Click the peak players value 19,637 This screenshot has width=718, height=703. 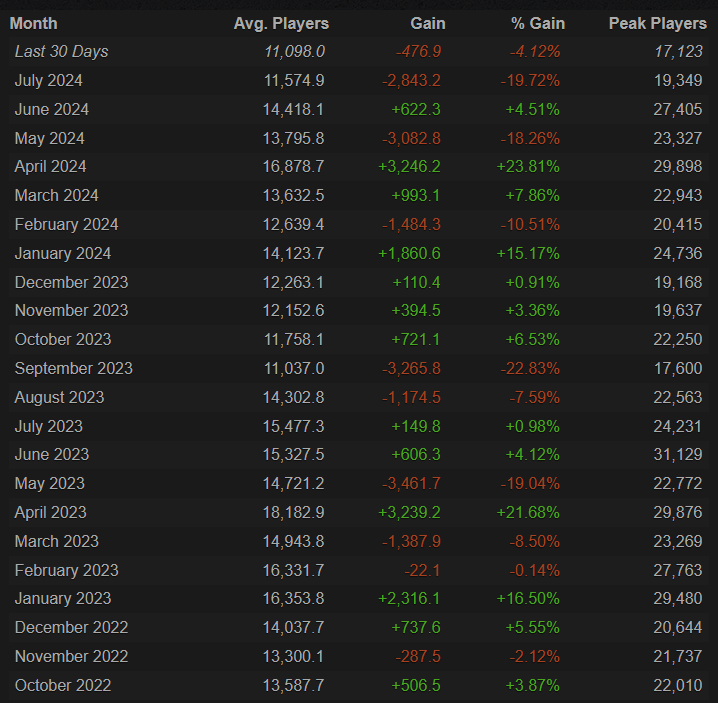pos(678,311)
